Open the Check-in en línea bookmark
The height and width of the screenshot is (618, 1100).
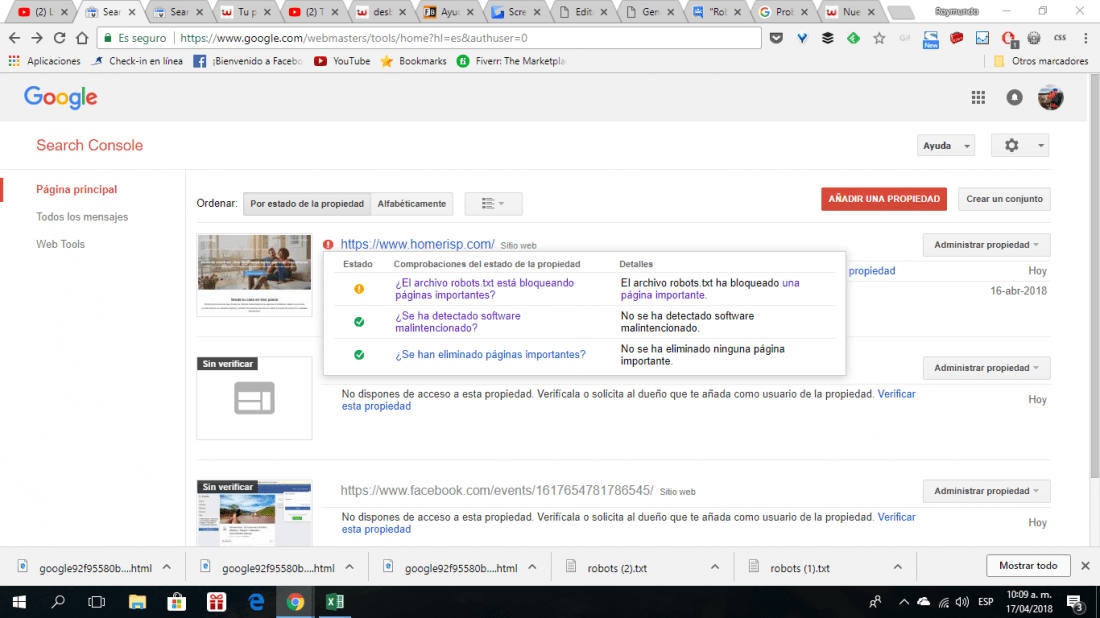pos(137,61)
